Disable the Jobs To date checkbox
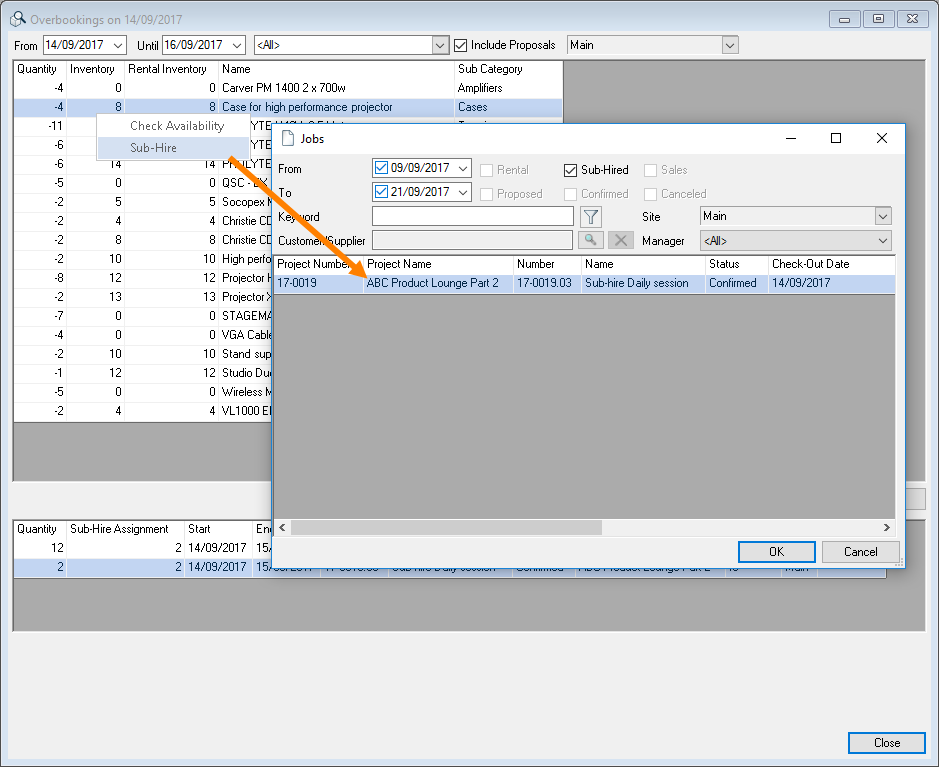 [x=381, y=192]
